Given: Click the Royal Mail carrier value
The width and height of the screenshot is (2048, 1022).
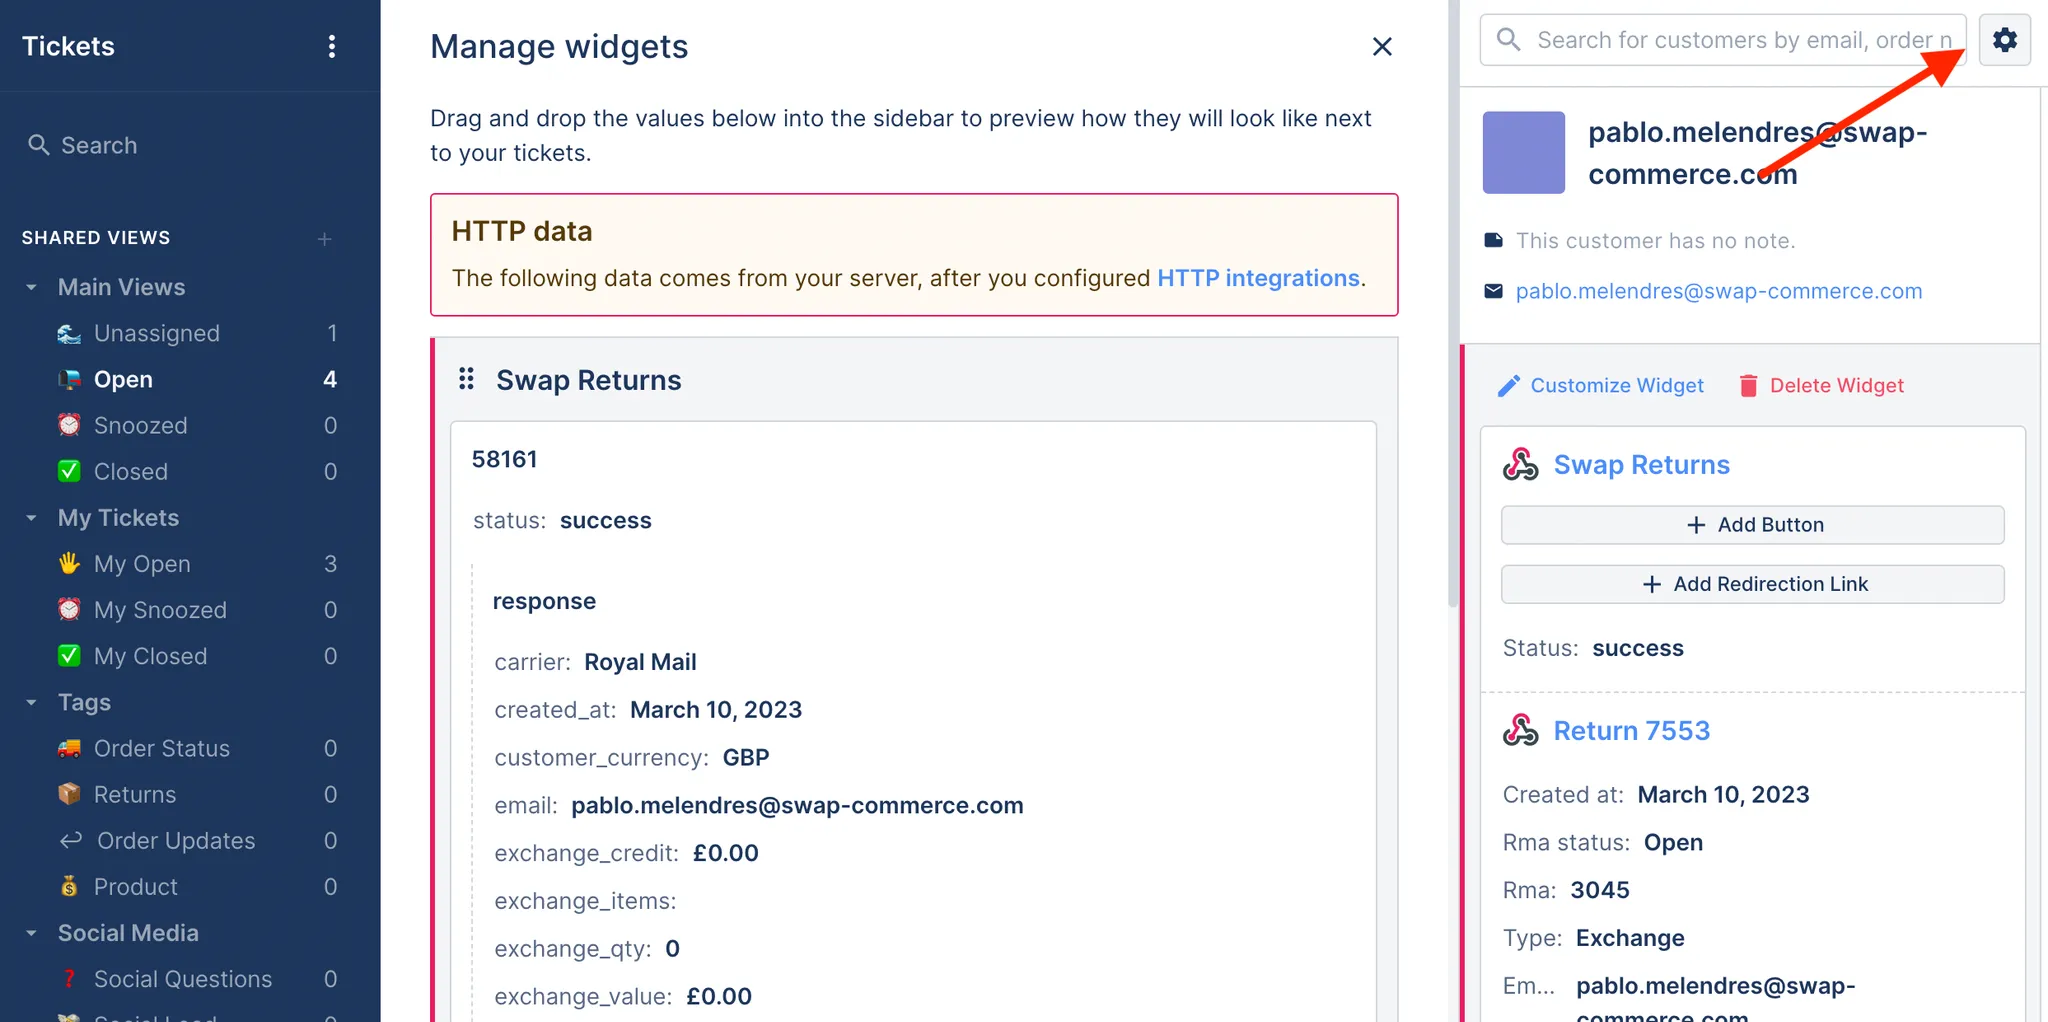Looking at the screenshot, I should pos(640,662).
